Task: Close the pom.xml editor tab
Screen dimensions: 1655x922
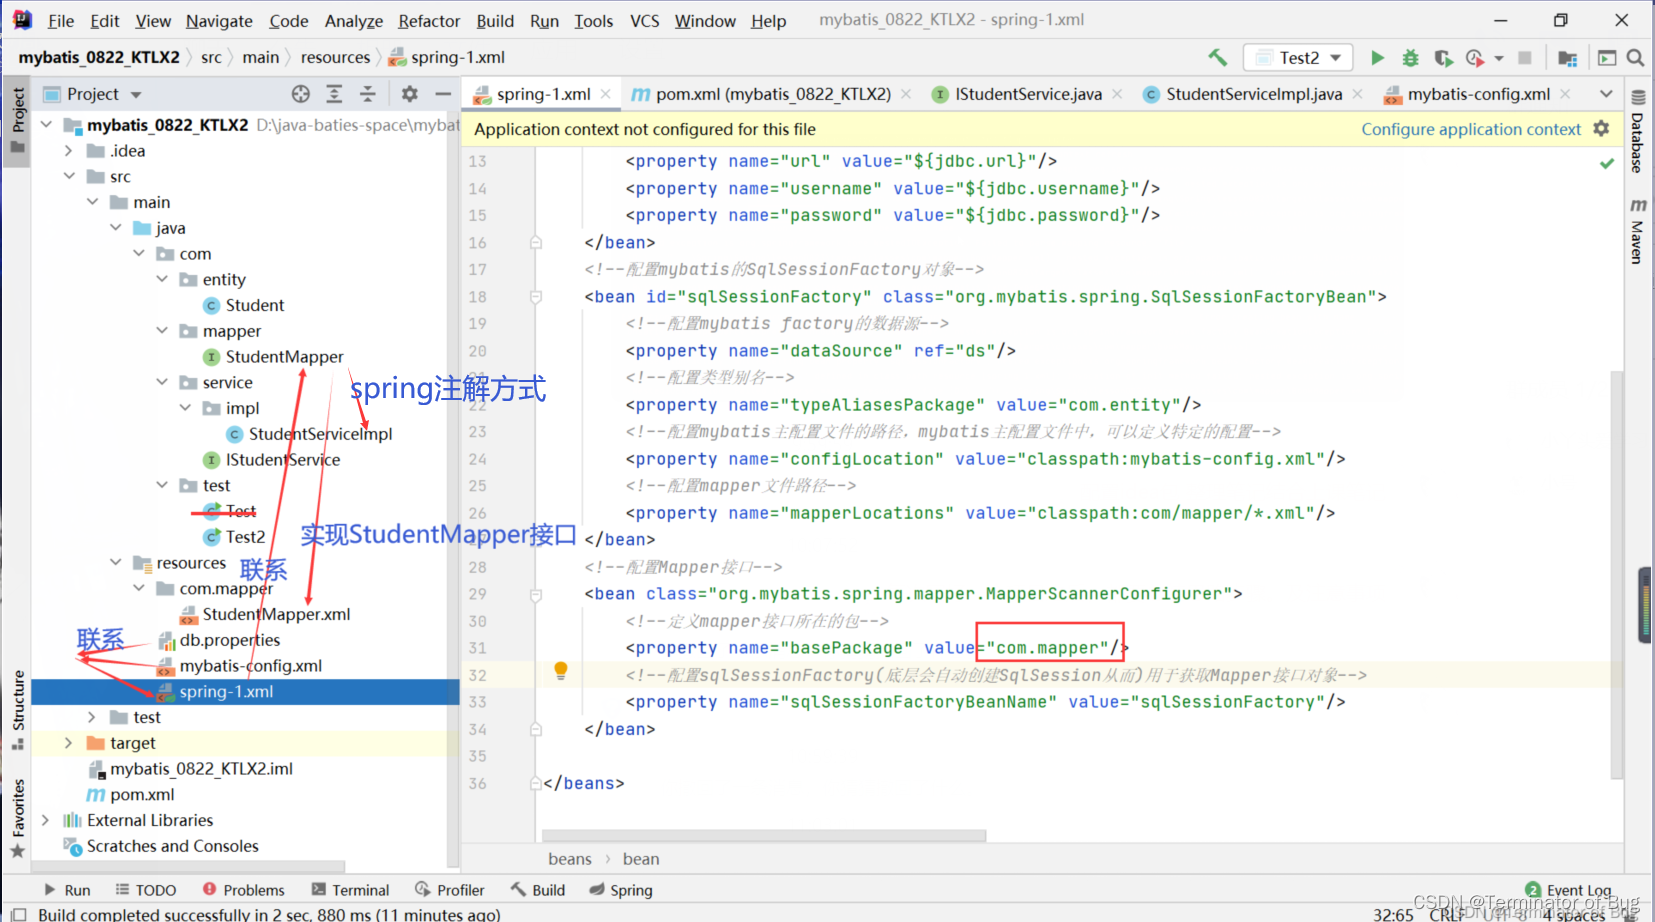Action: 905,94
